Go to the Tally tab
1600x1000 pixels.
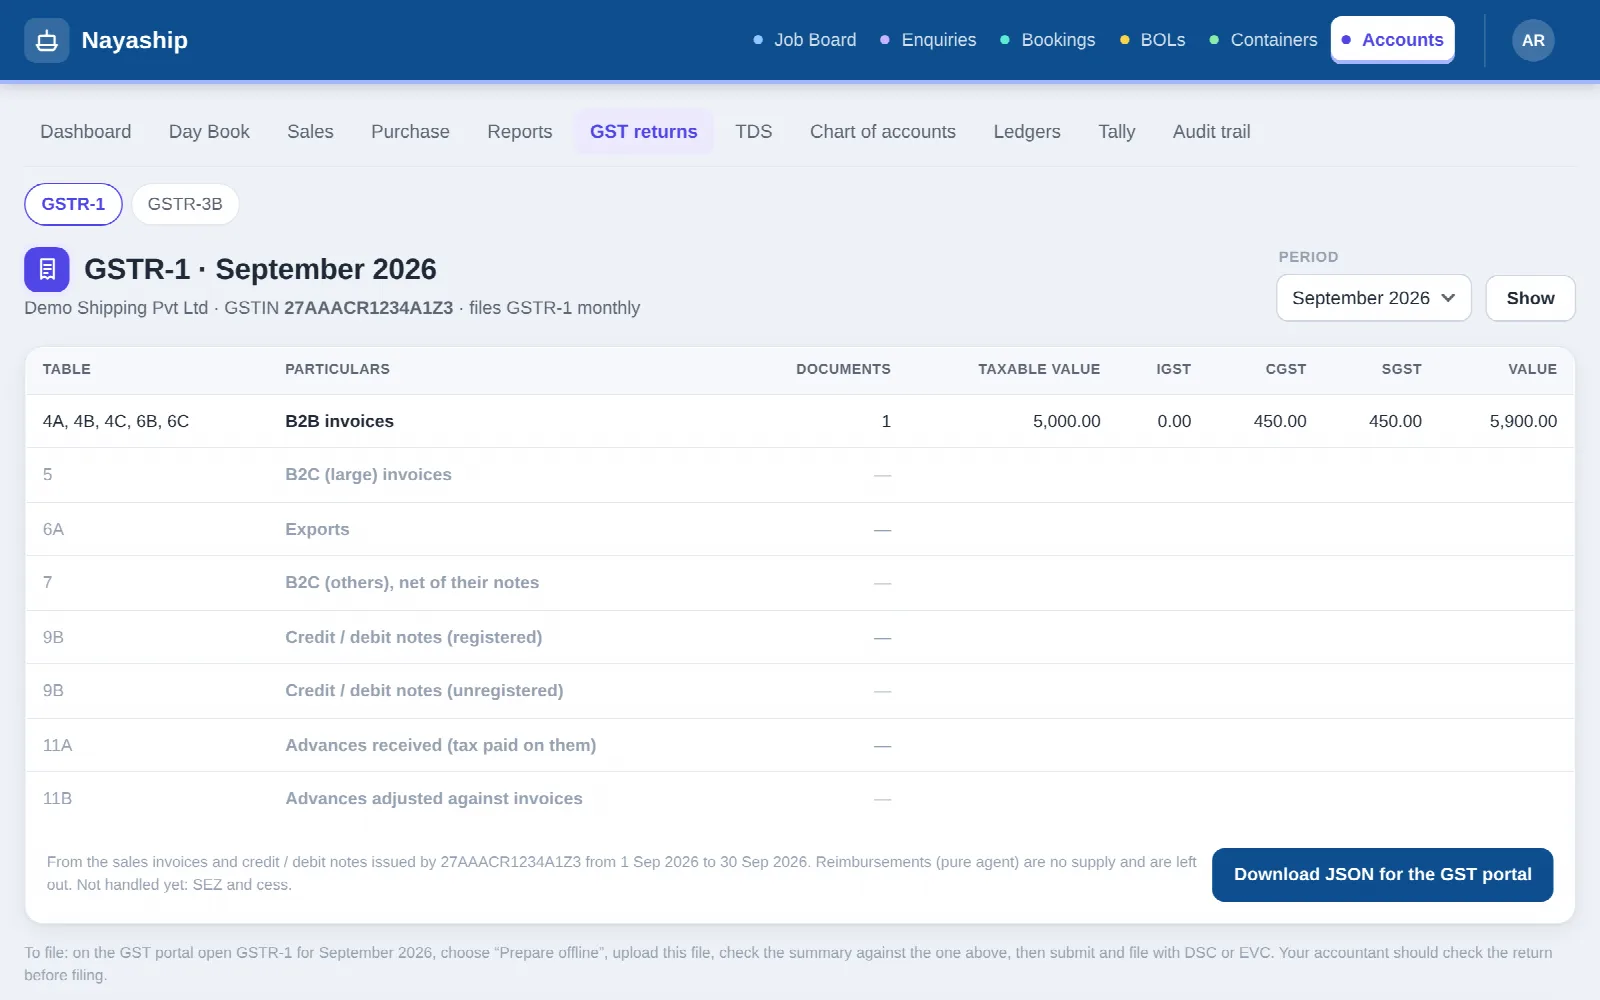(x=1117, y=132)
